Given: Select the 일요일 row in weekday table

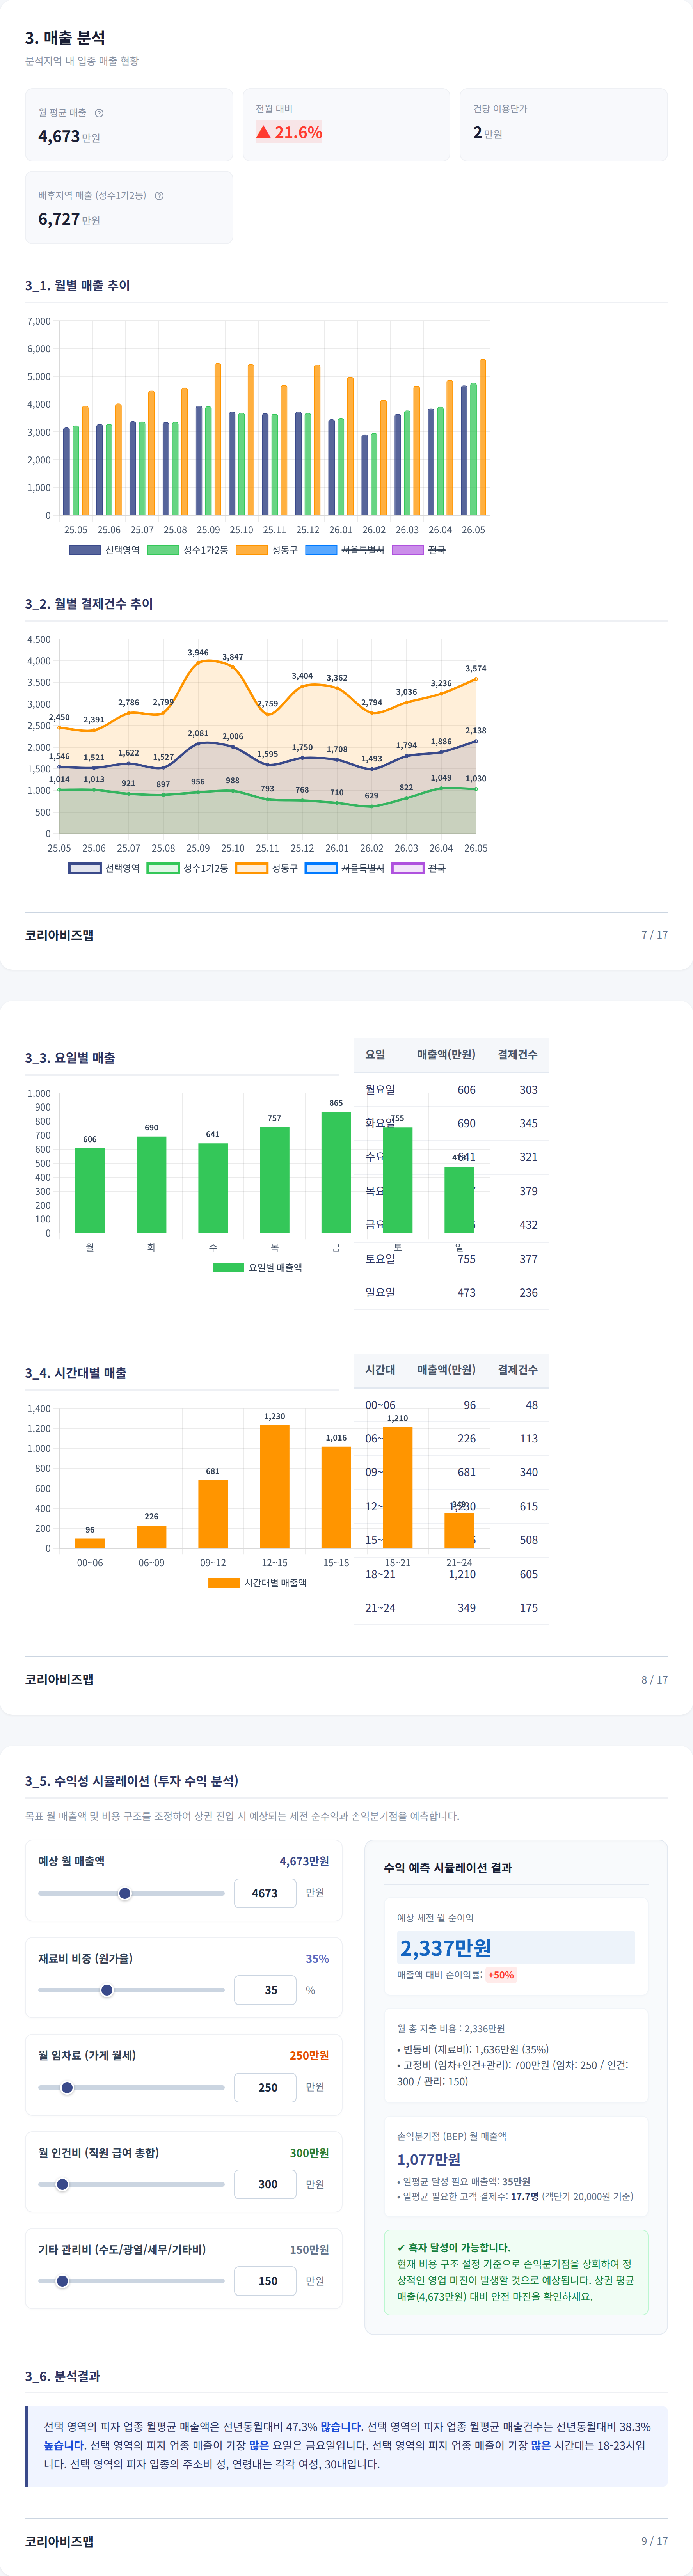Looking at the screenshot, I should coord(451,1293).
